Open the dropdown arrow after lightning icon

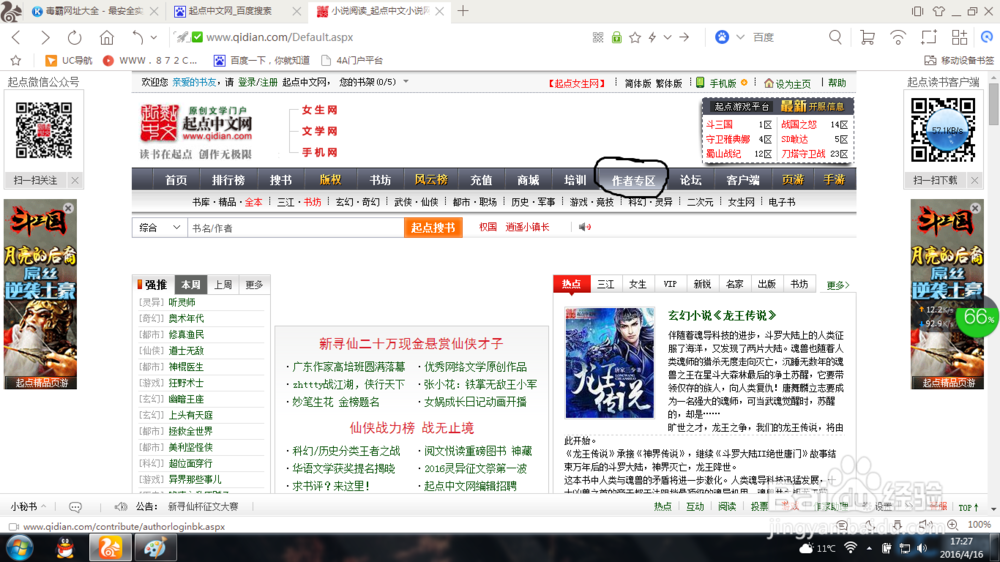point(667,38)
